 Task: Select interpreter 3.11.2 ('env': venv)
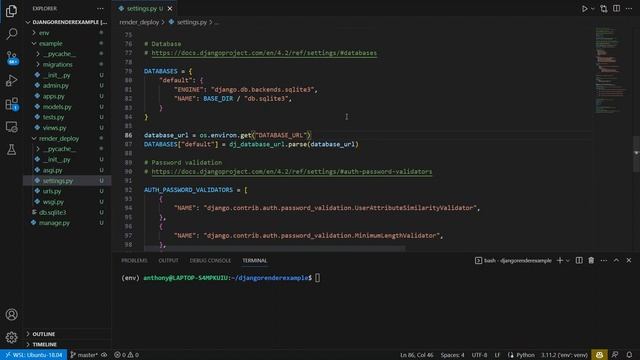564,355
